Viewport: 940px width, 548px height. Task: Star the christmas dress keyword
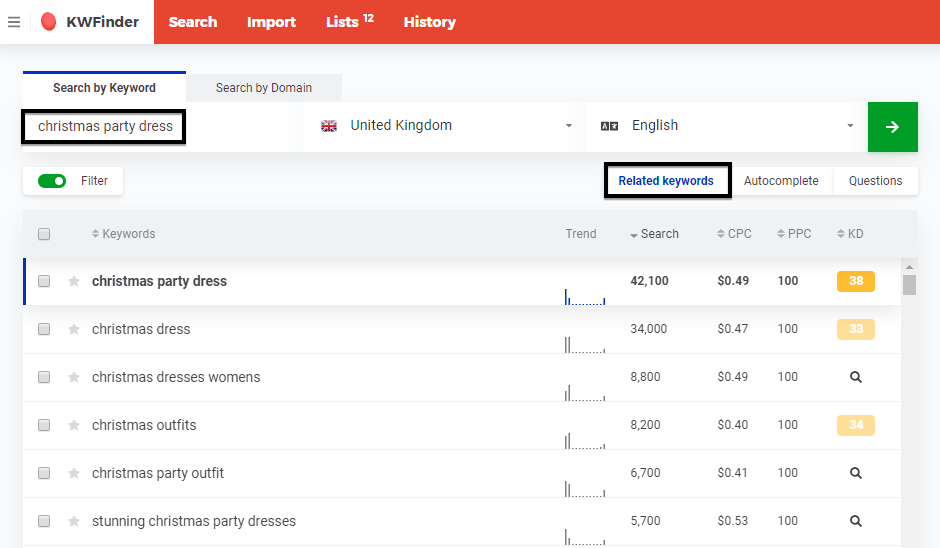click(74, 329)
